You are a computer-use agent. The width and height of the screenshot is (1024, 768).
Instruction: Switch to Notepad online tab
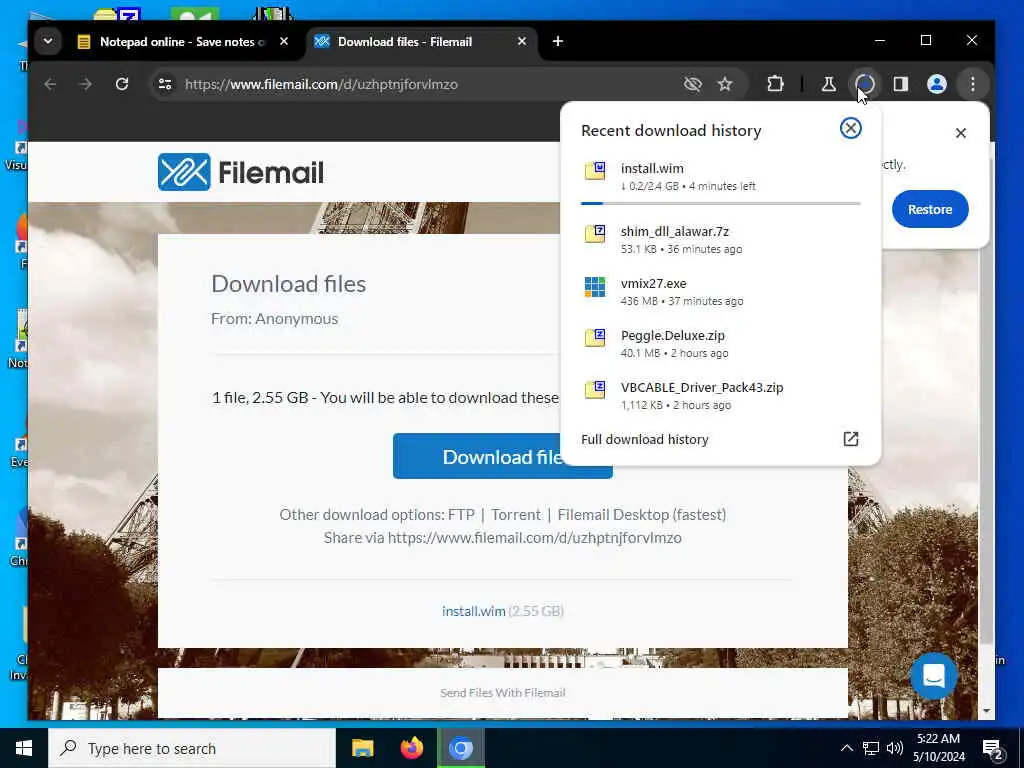point(182,42)
